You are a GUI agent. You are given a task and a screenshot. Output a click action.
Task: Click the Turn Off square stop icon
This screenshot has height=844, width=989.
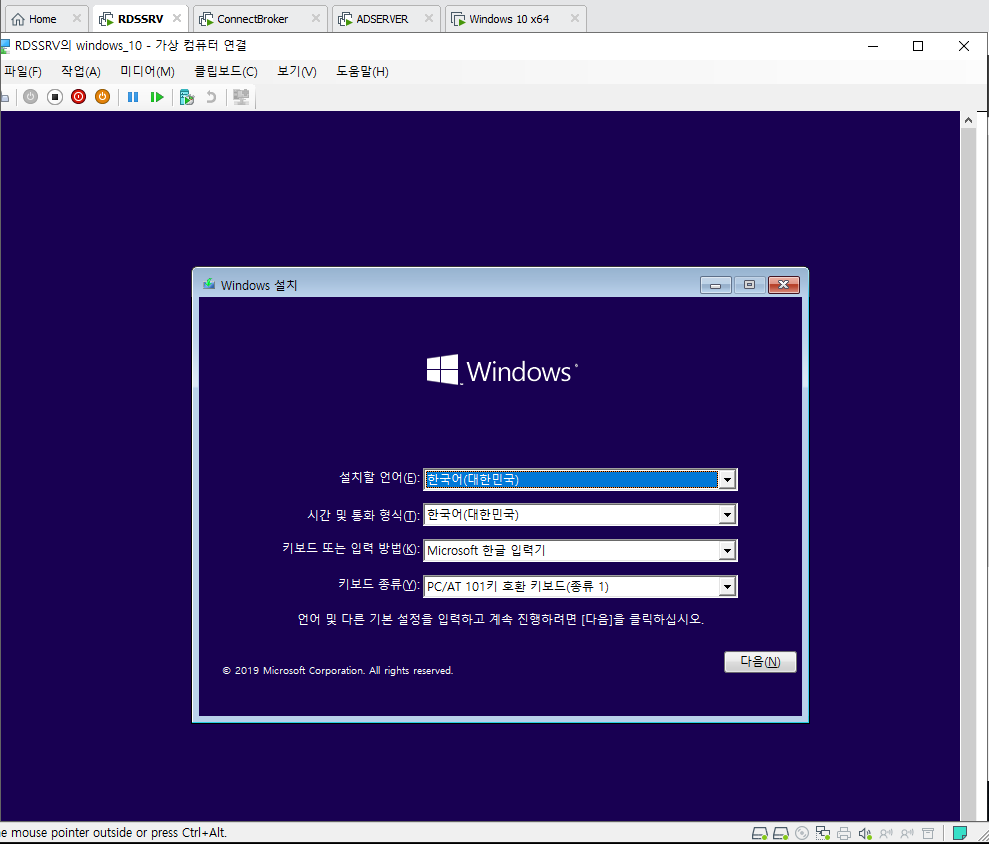tap(55, 97)
